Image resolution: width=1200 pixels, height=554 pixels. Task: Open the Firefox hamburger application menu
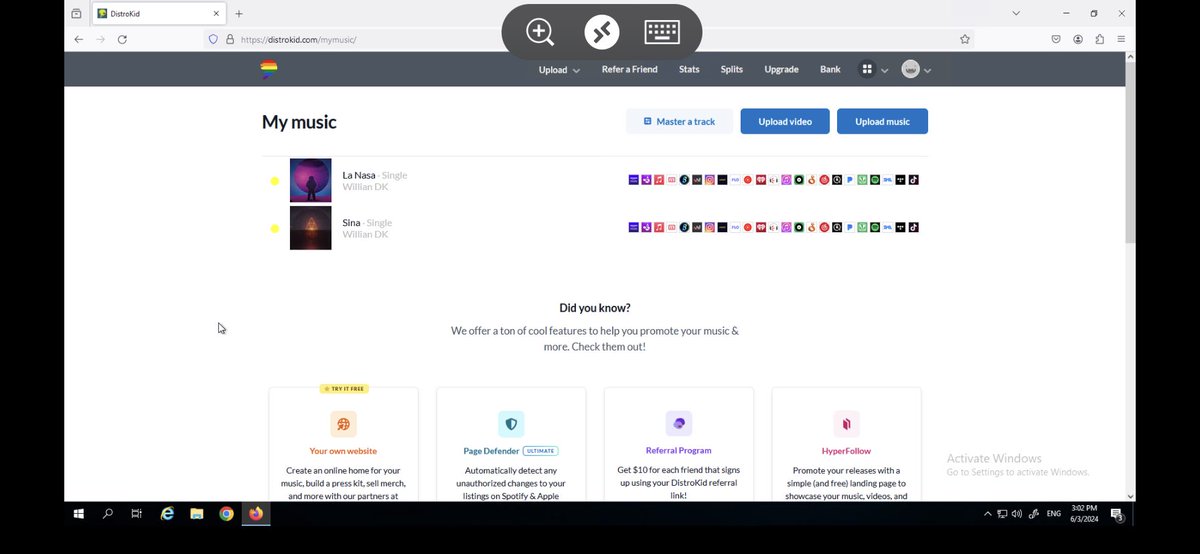click(1121, 39)
